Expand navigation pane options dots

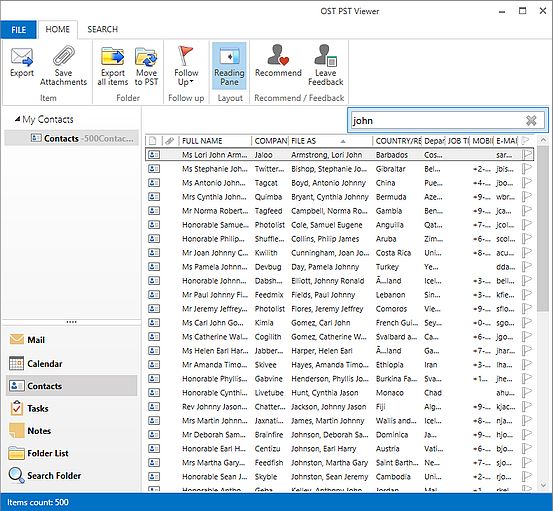(x=71, y=322)
